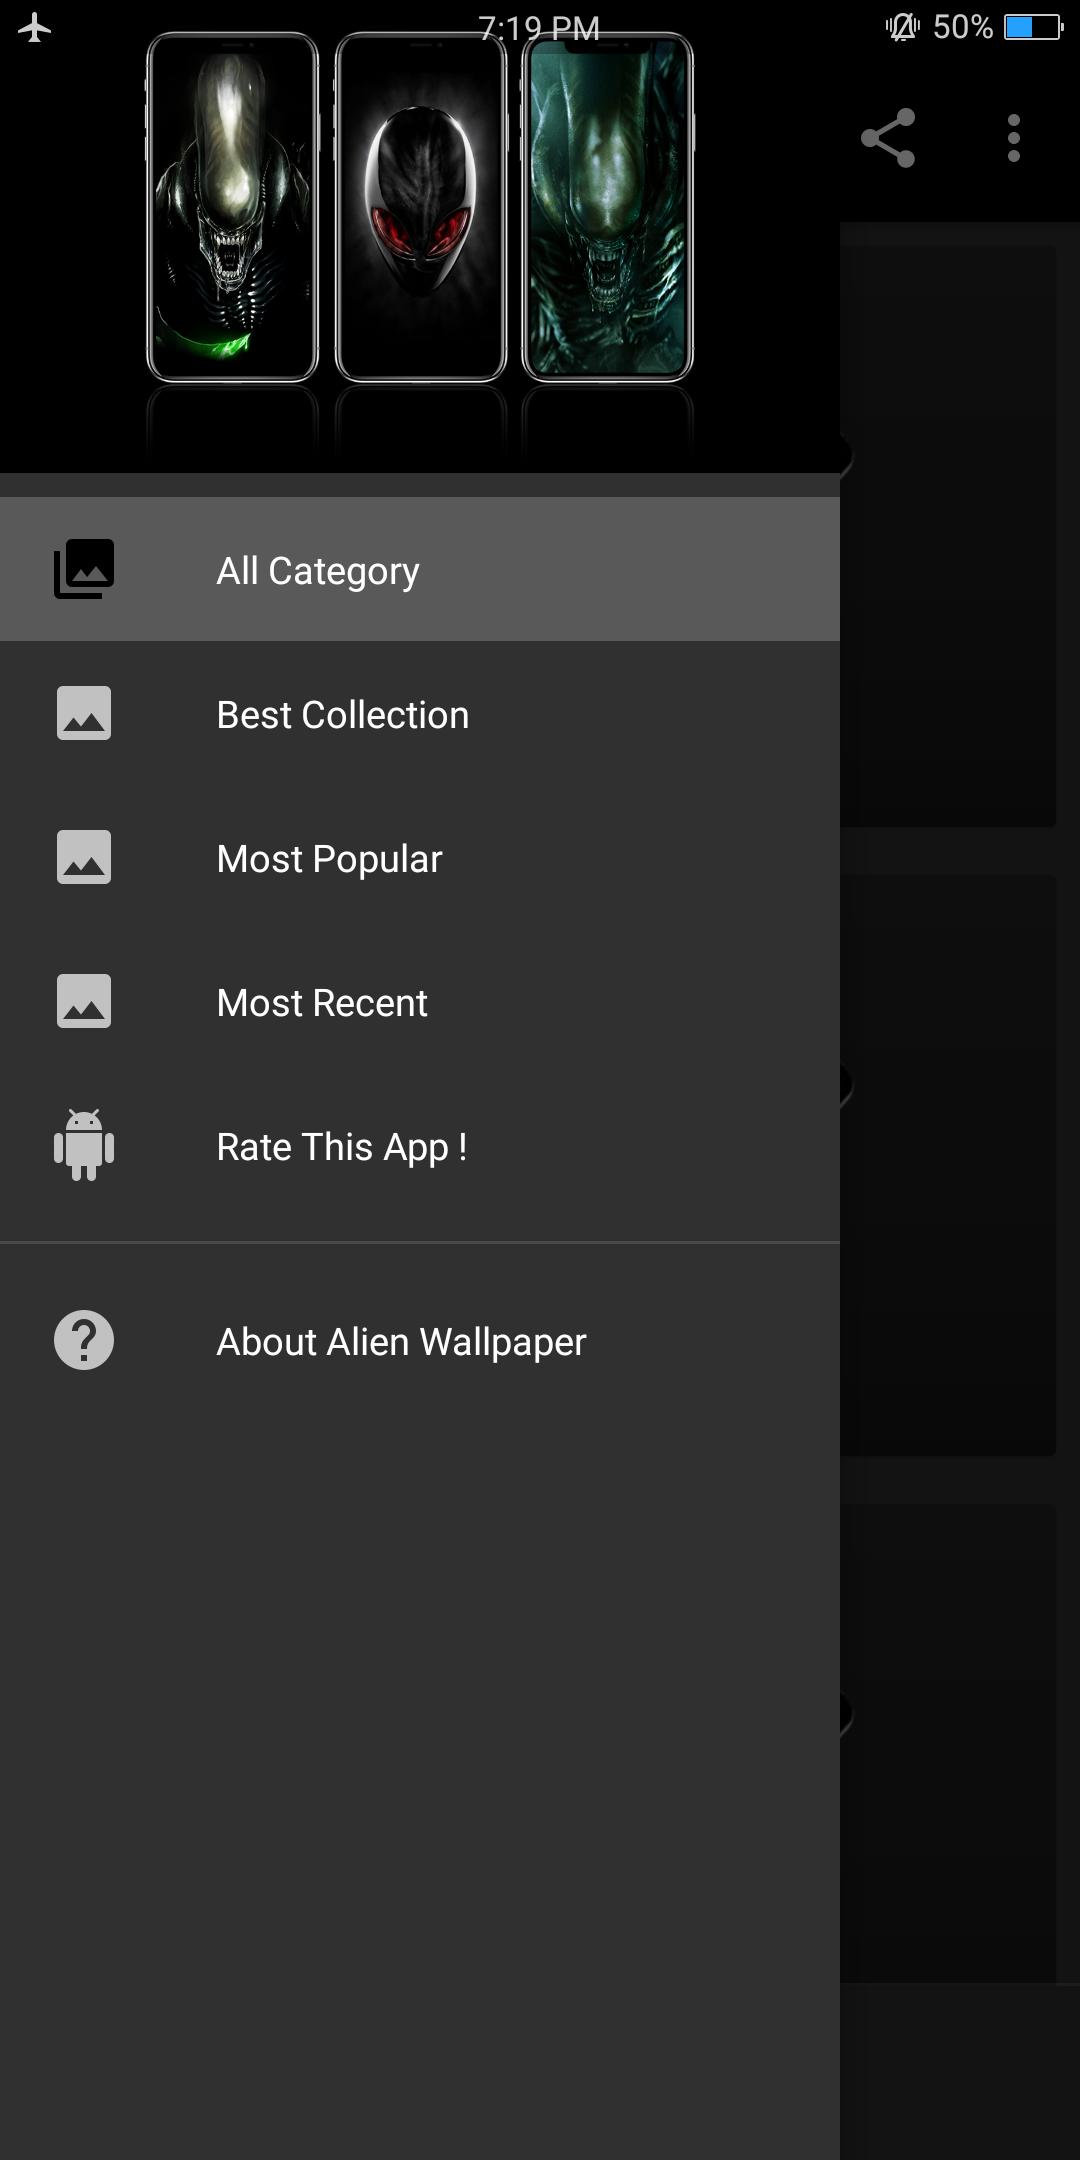Image resolution: width=1080 pixels, height=2160 pixels.
Task: Tap the middle red-eyed alien wallpaper preview
Action: [x=420, y=207]
